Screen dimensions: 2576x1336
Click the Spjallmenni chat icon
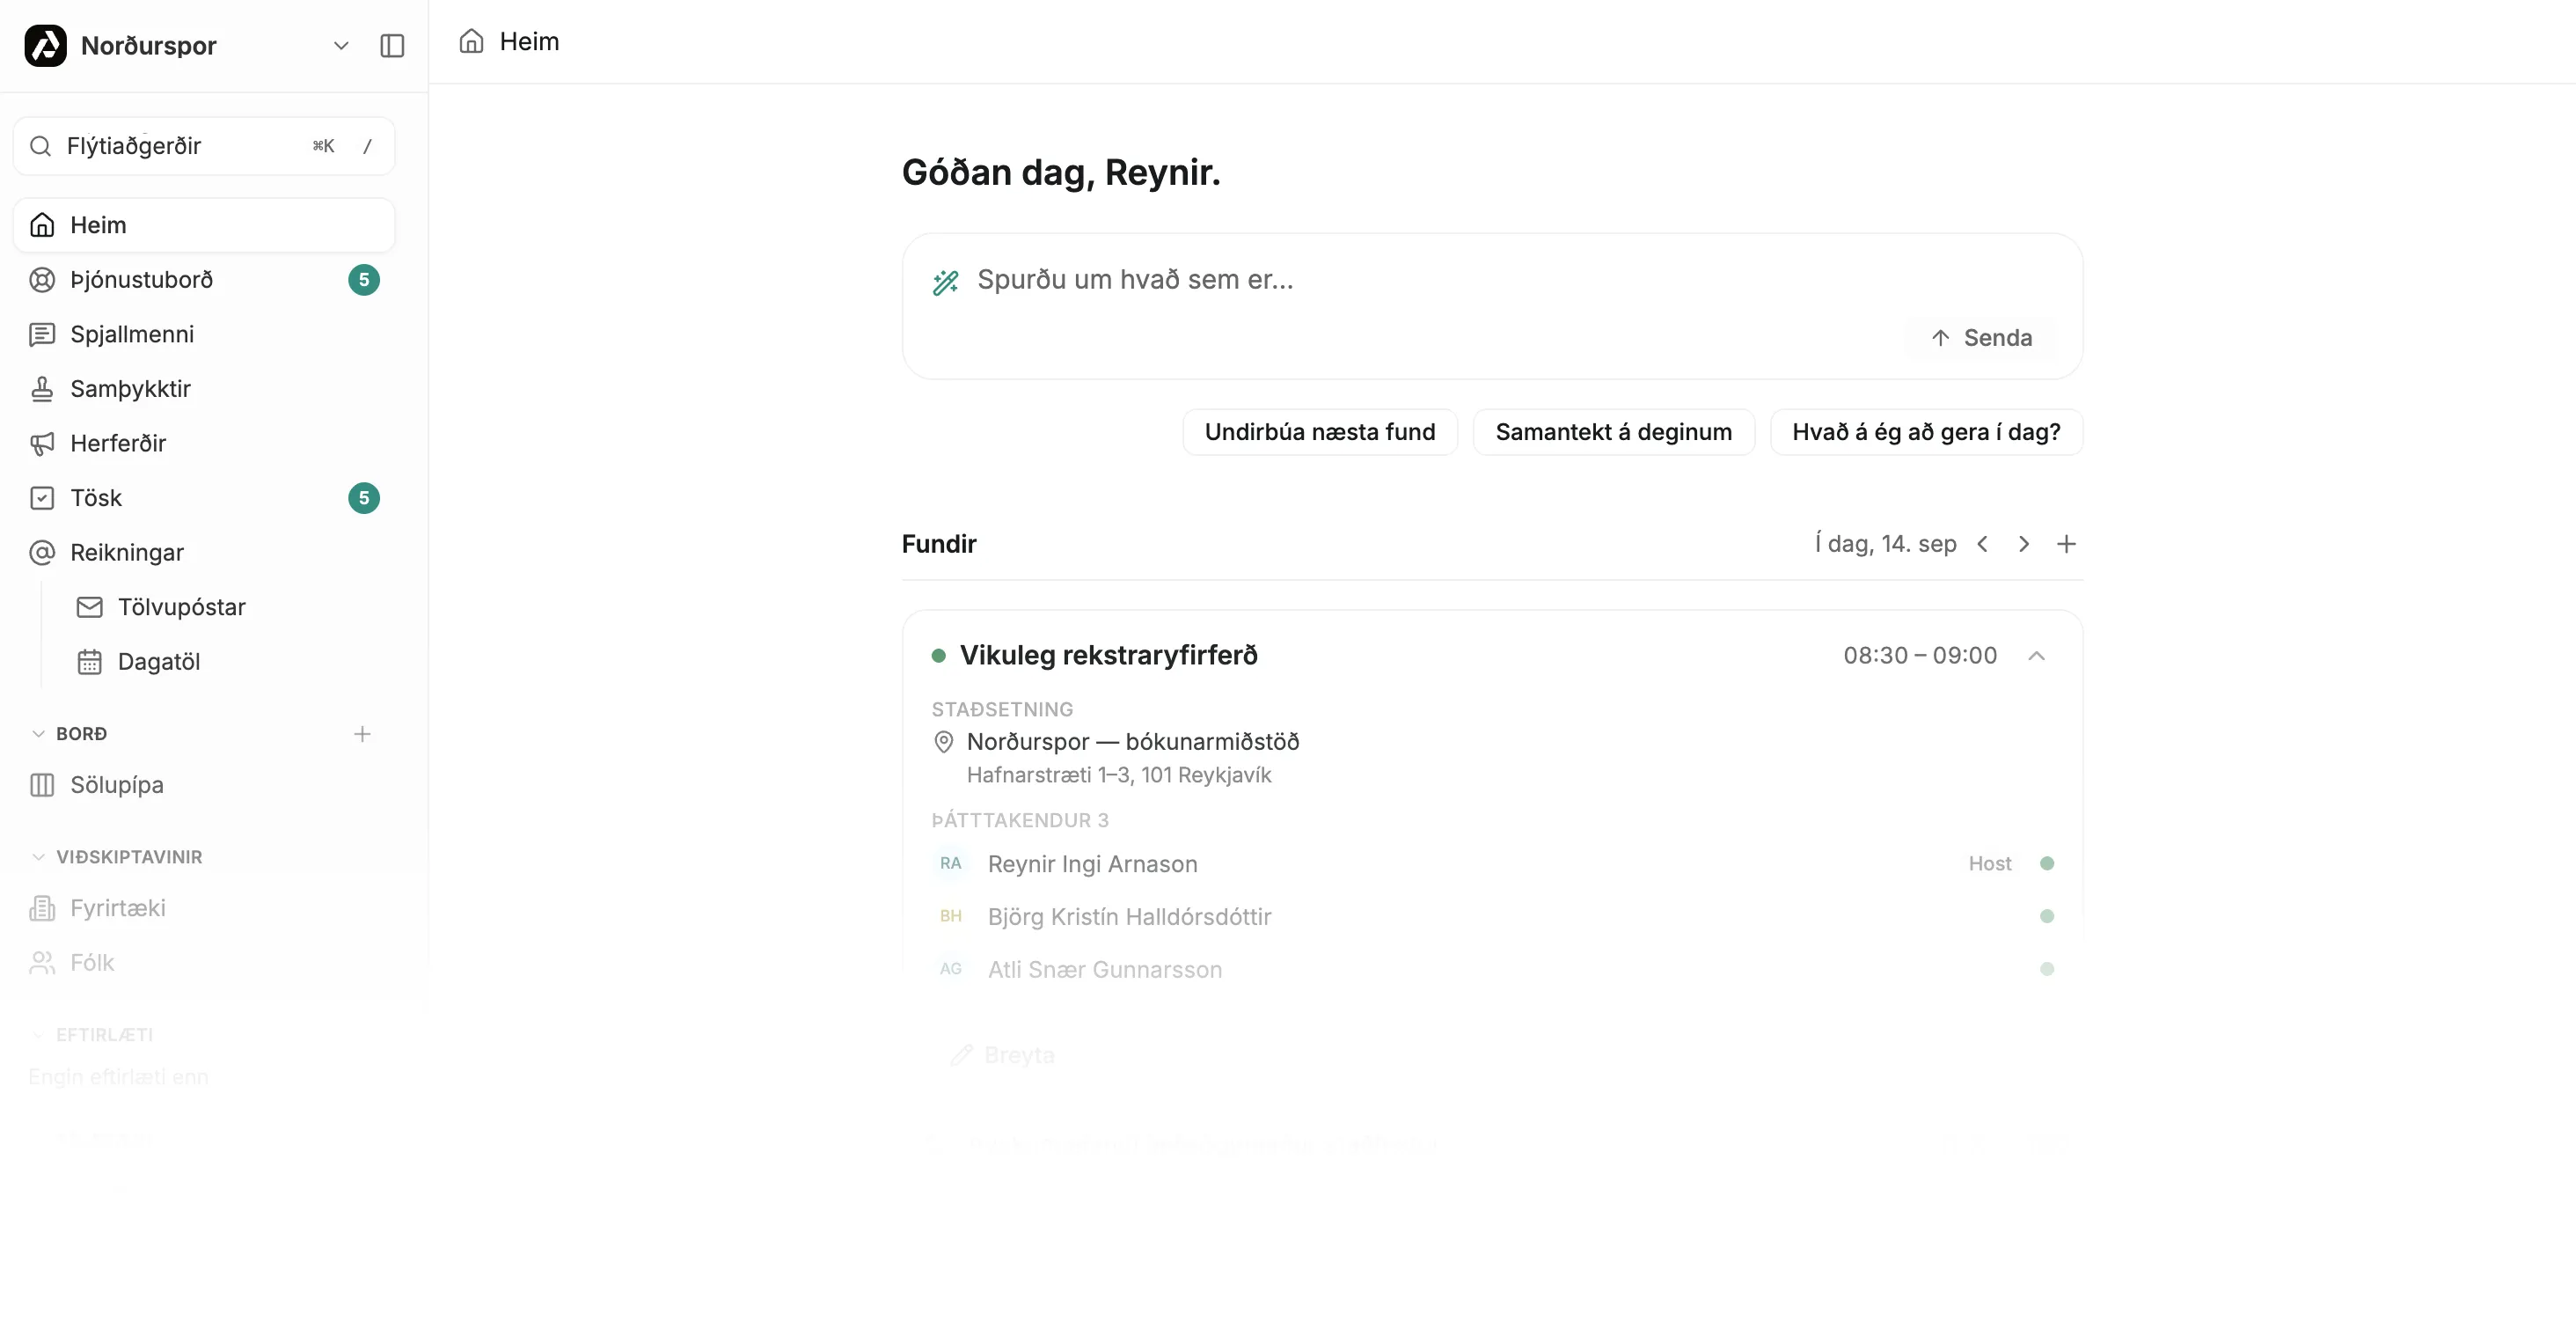coord(42,334)
